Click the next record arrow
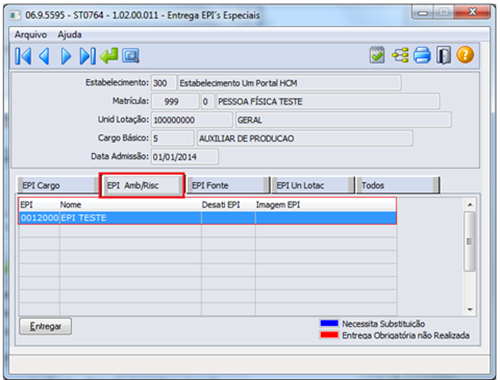Image resolution: width=500 pixels, height=380 pixels. point(66,56)
